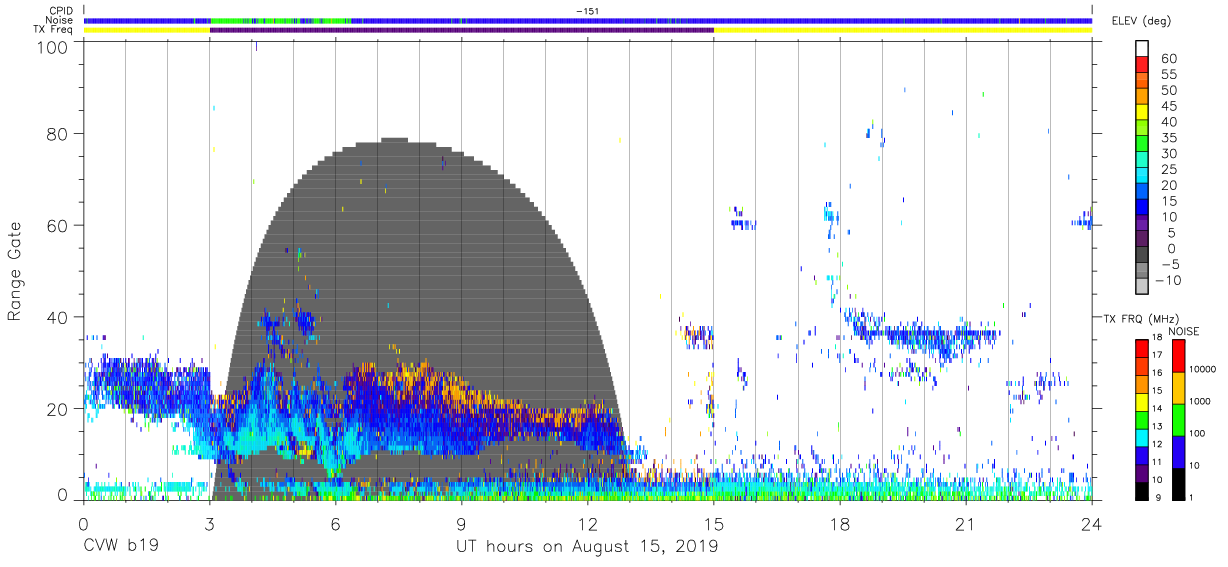
Task: Select yellow 14-15 TX FRQ swatch
Action: pos(1141,401)
